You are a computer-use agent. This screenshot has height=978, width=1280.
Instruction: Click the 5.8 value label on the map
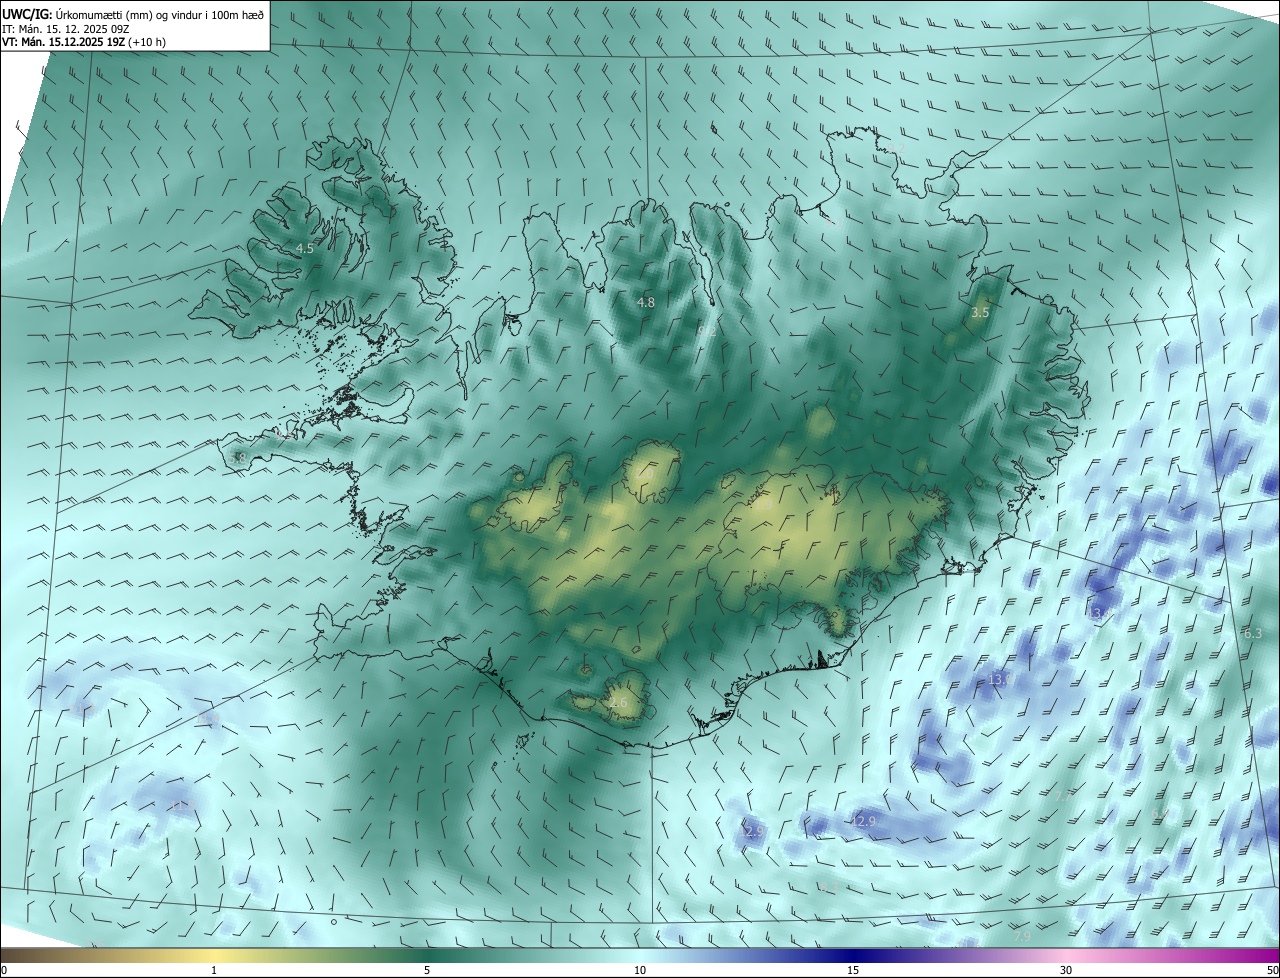point(238,458)
